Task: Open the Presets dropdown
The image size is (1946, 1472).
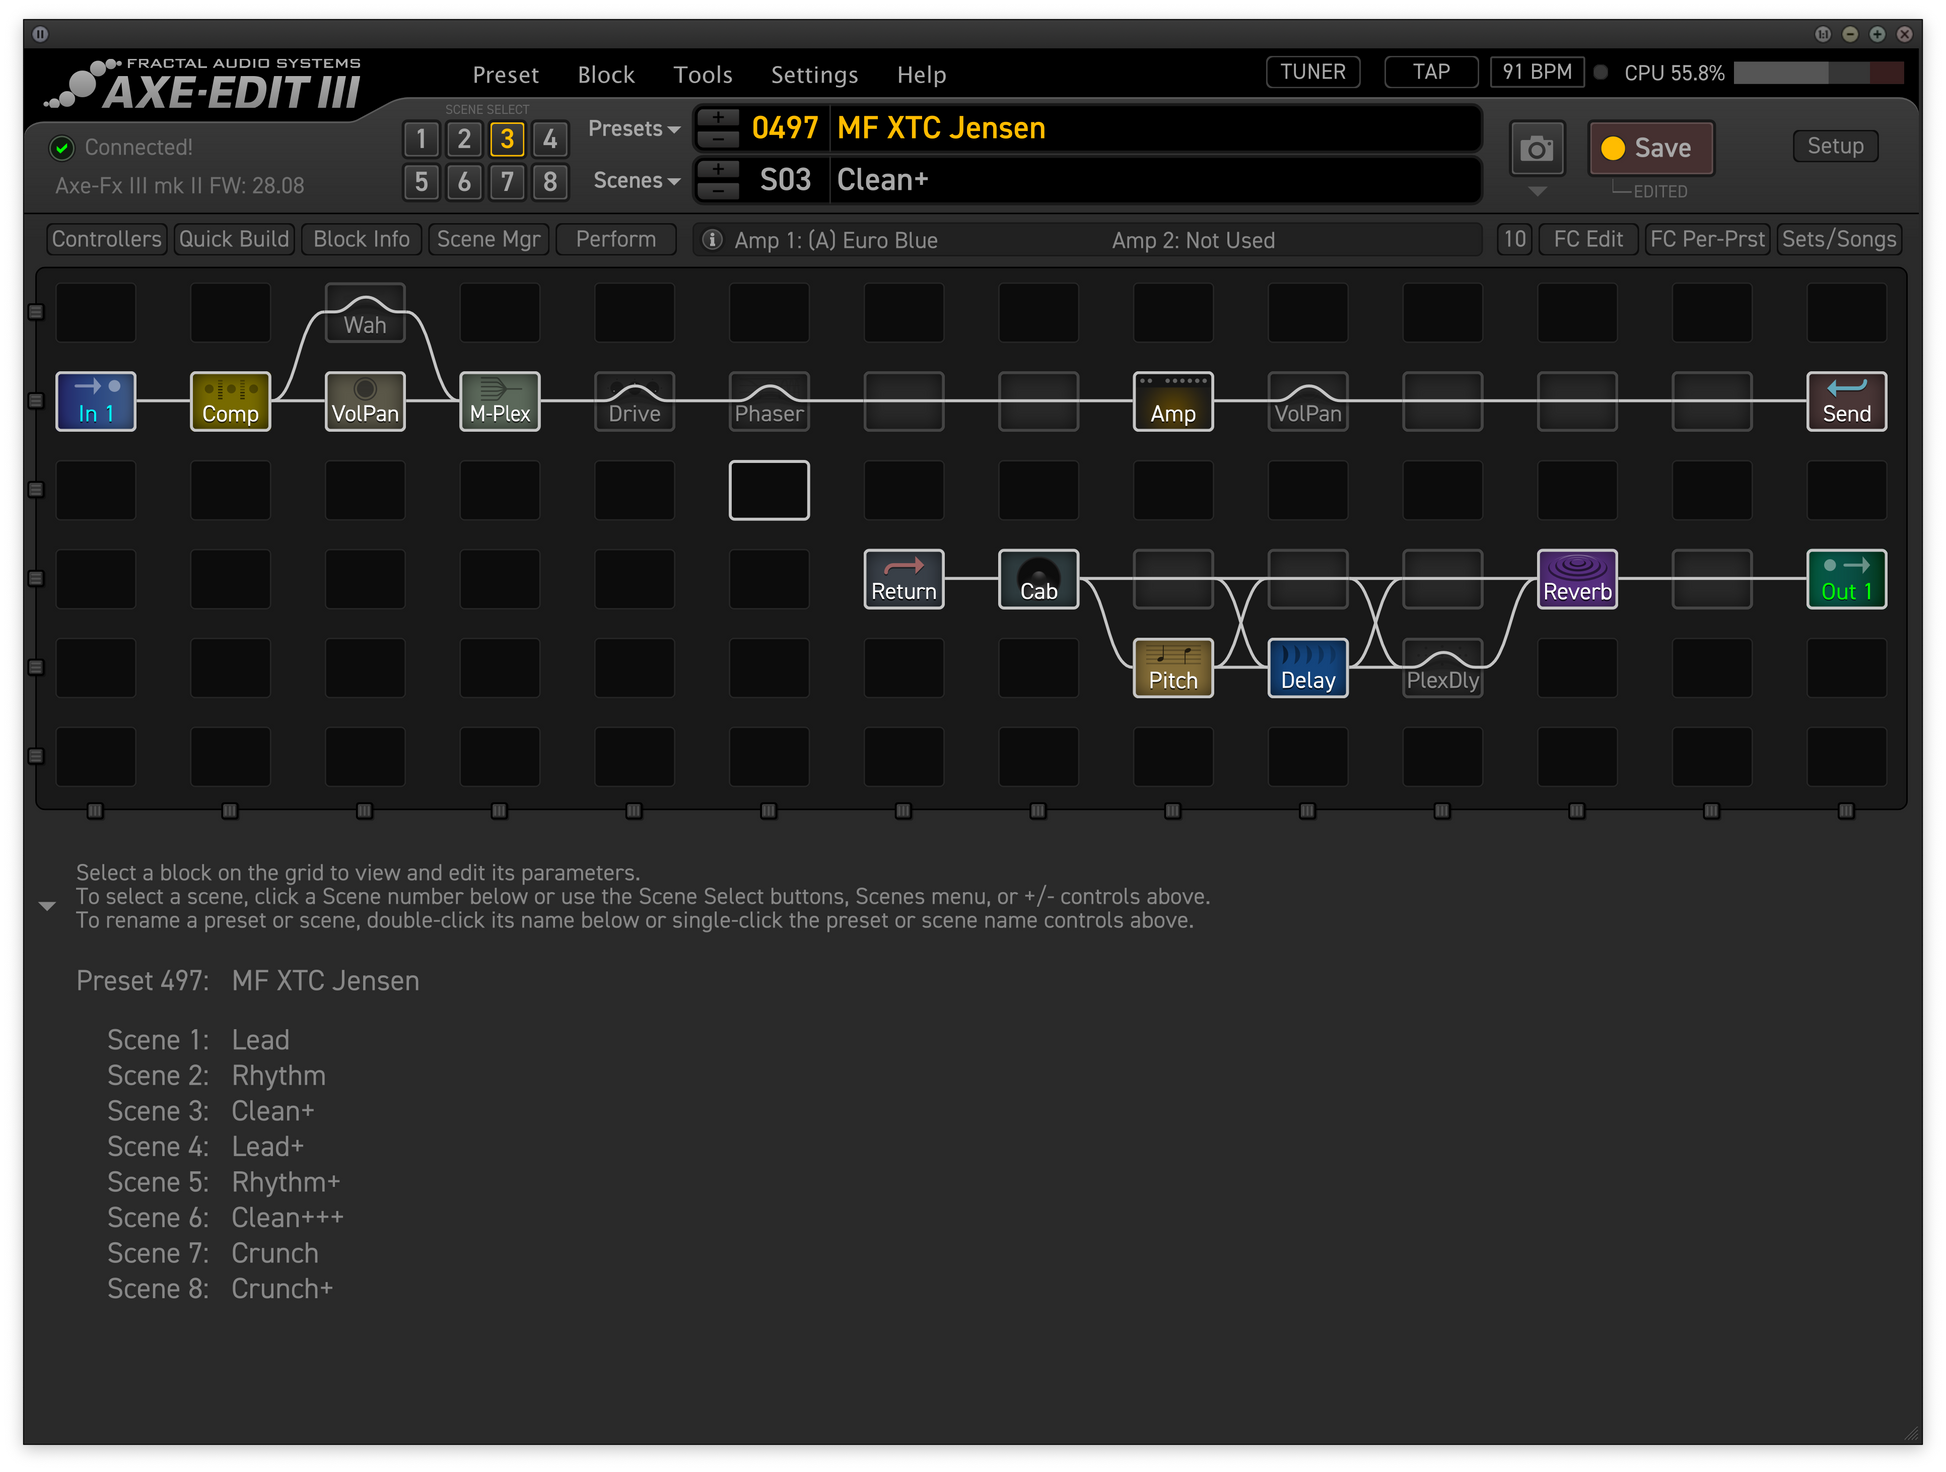Action: point(633,129)
